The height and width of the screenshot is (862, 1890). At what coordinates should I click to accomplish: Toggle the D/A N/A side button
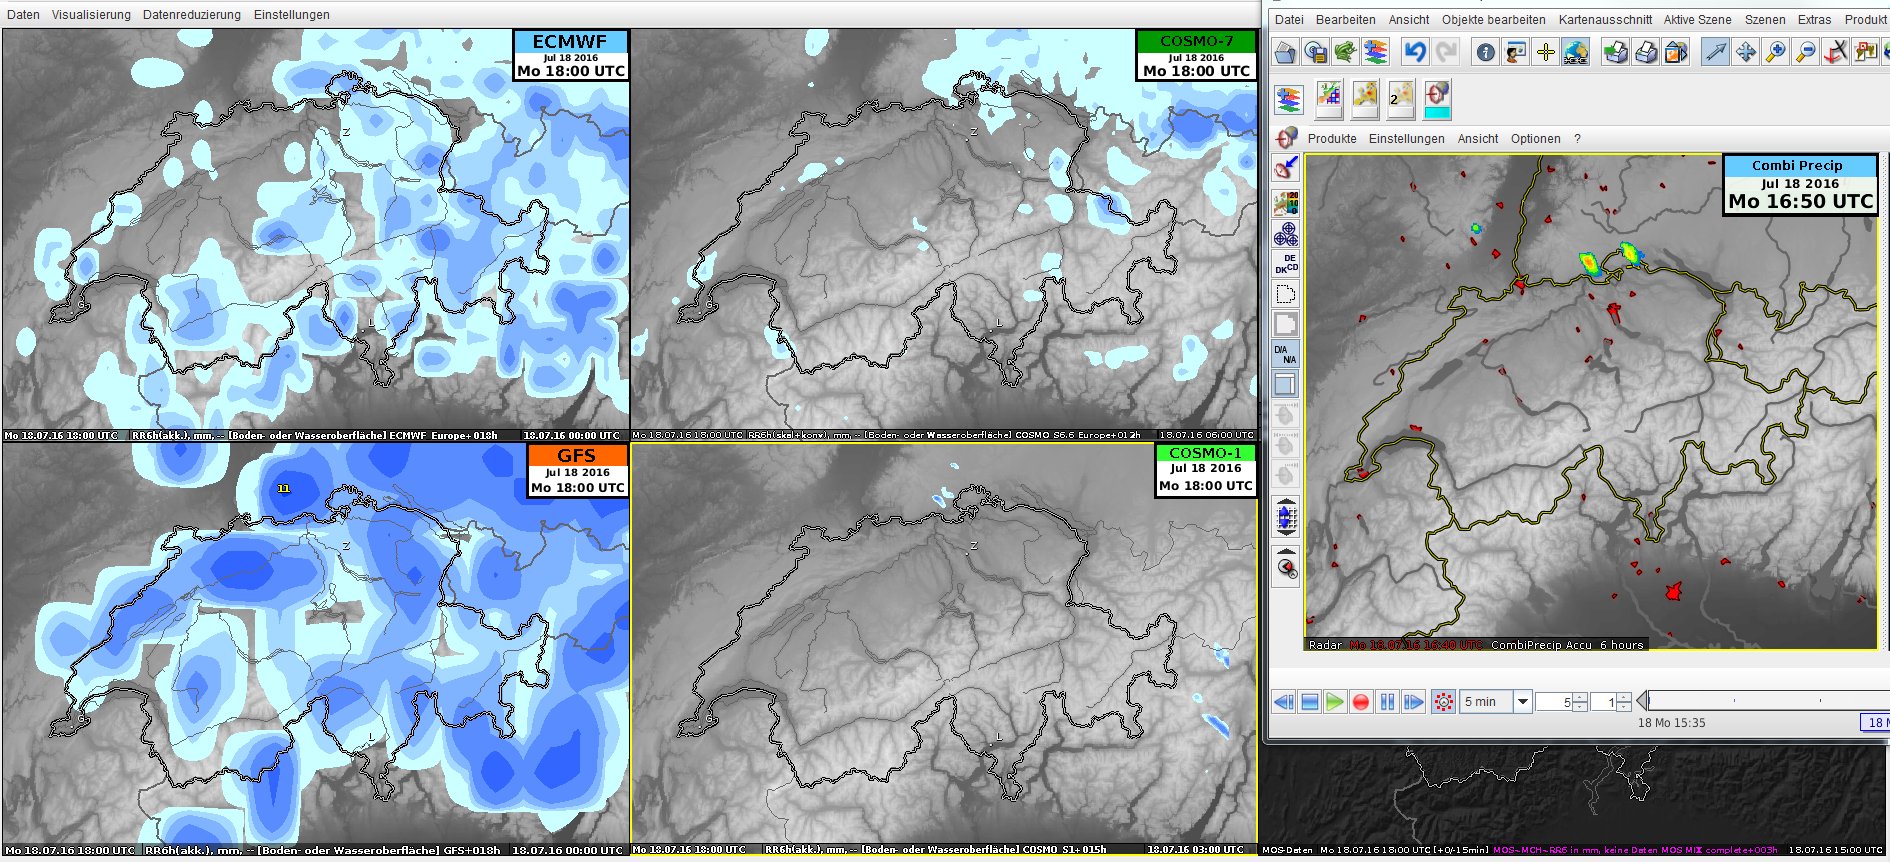pyautogui.click(x=1286, y=354)
